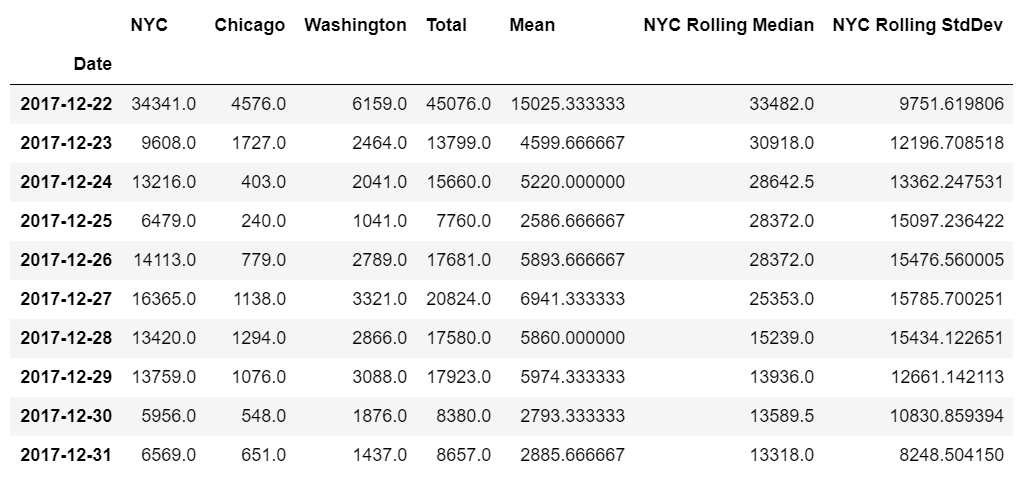Click the NYC column header

149,25
